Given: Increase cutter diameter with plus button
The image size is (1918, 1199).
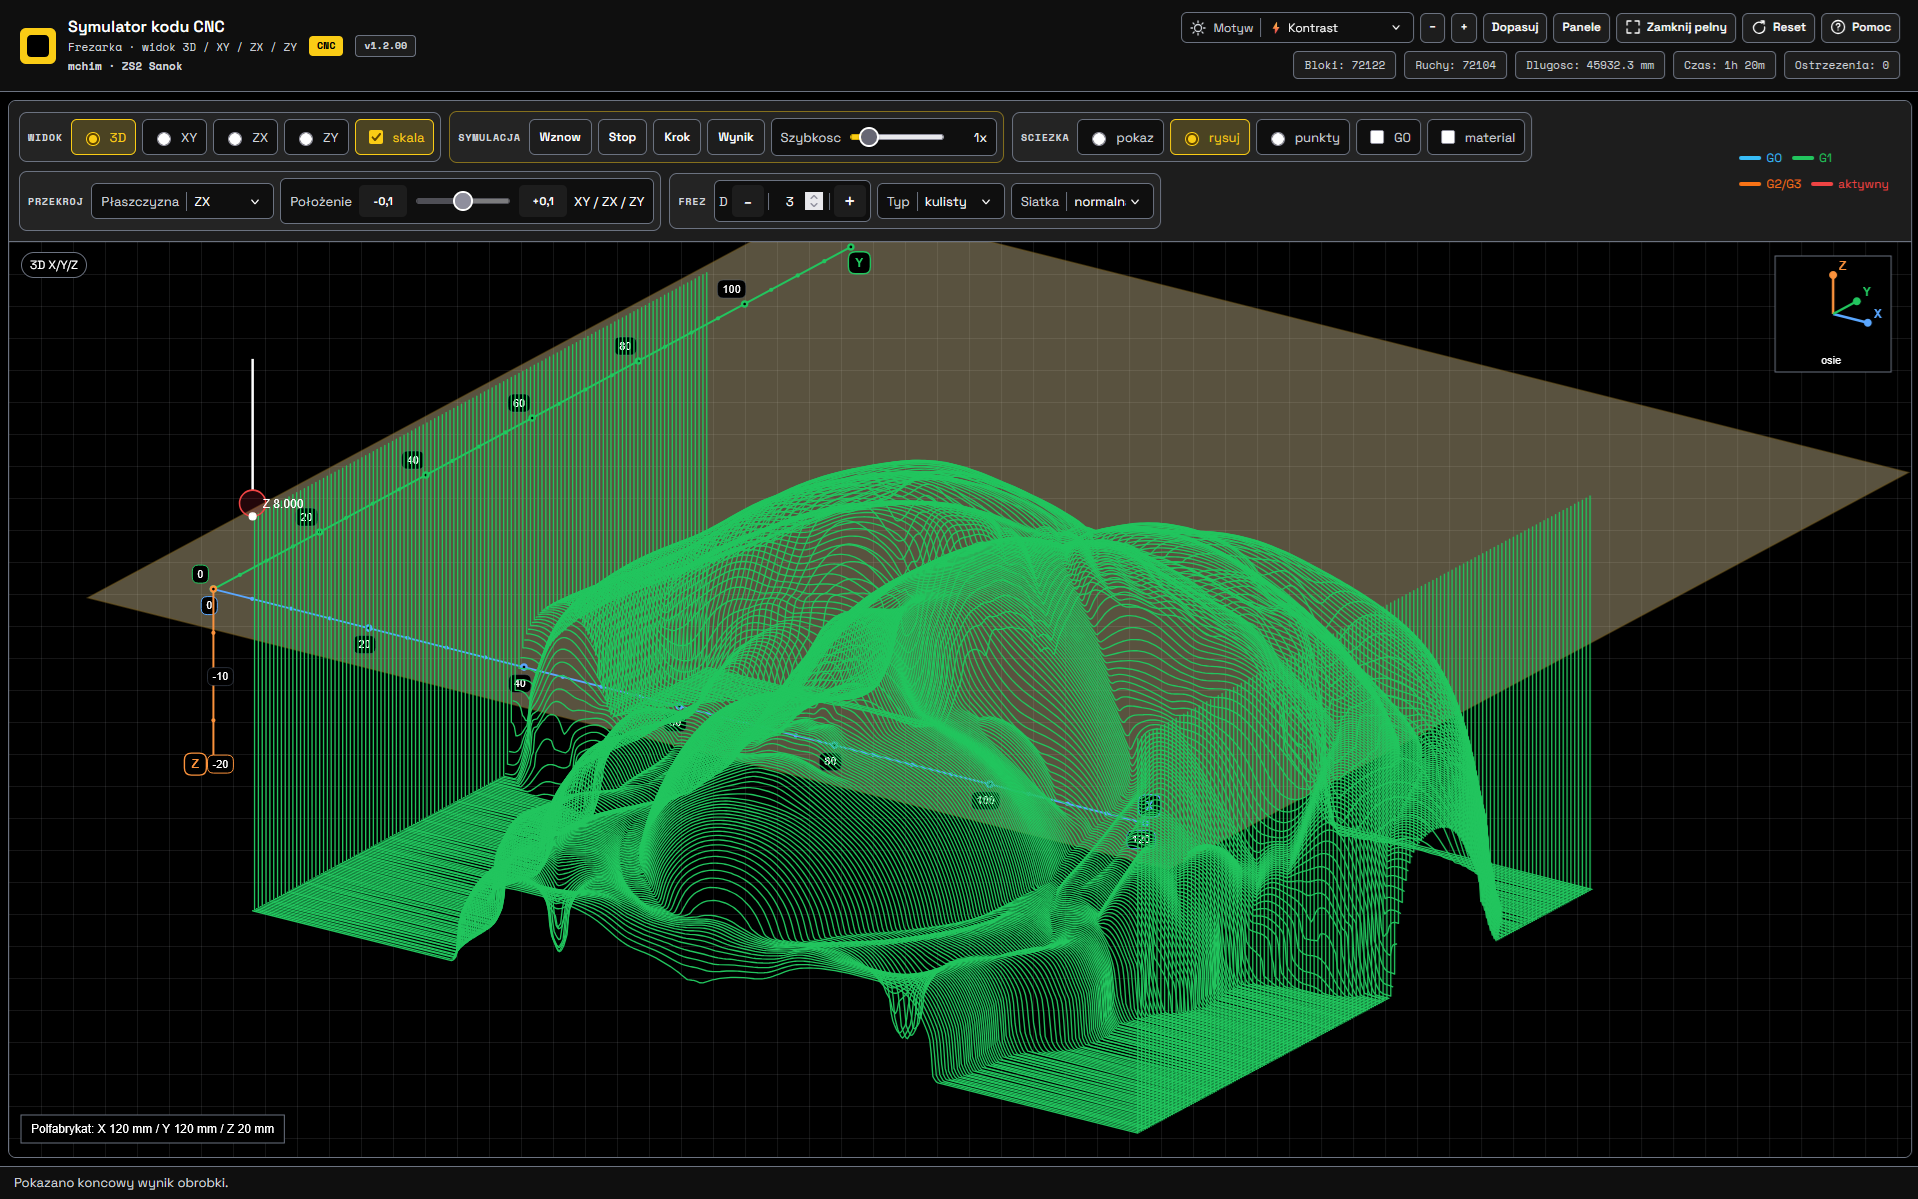Looking at the screenshot, I should (850, 202).
